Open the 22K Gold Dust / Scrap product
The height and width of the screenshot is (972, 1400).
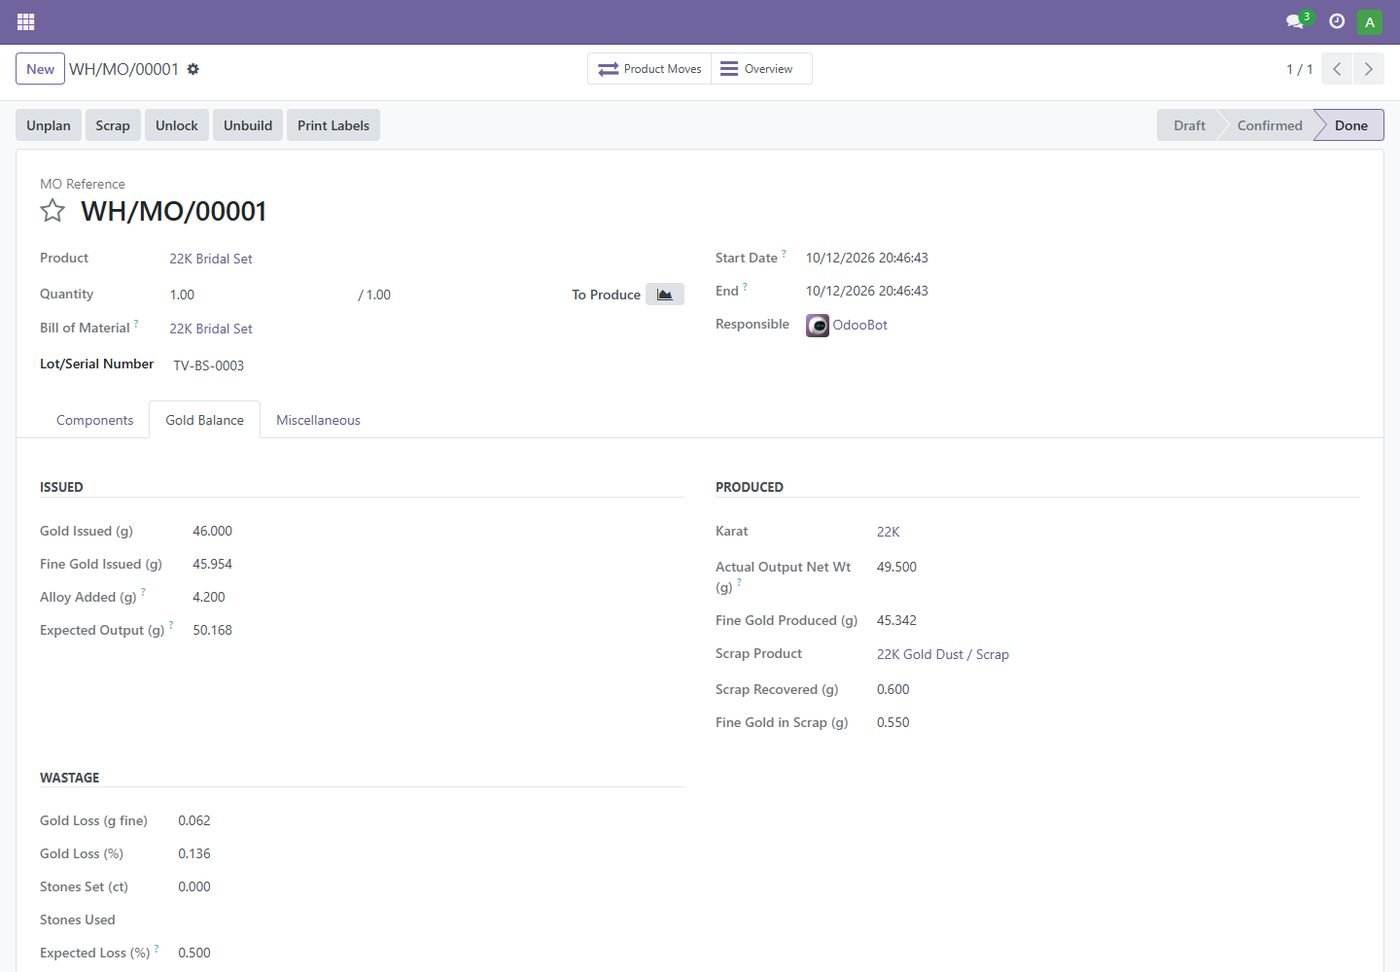tap(943, 655)
